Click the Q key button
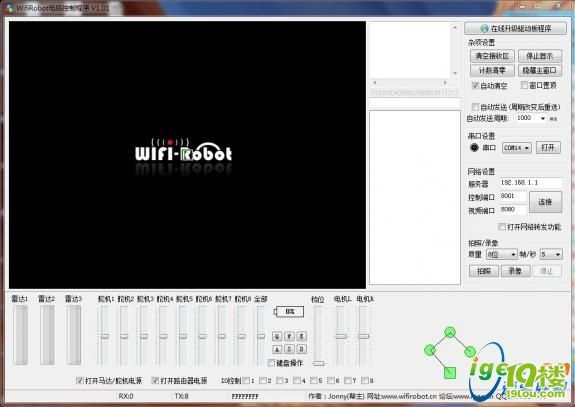Image resolution: width=575 pixels, height=407 pixels. click(277, 336)
